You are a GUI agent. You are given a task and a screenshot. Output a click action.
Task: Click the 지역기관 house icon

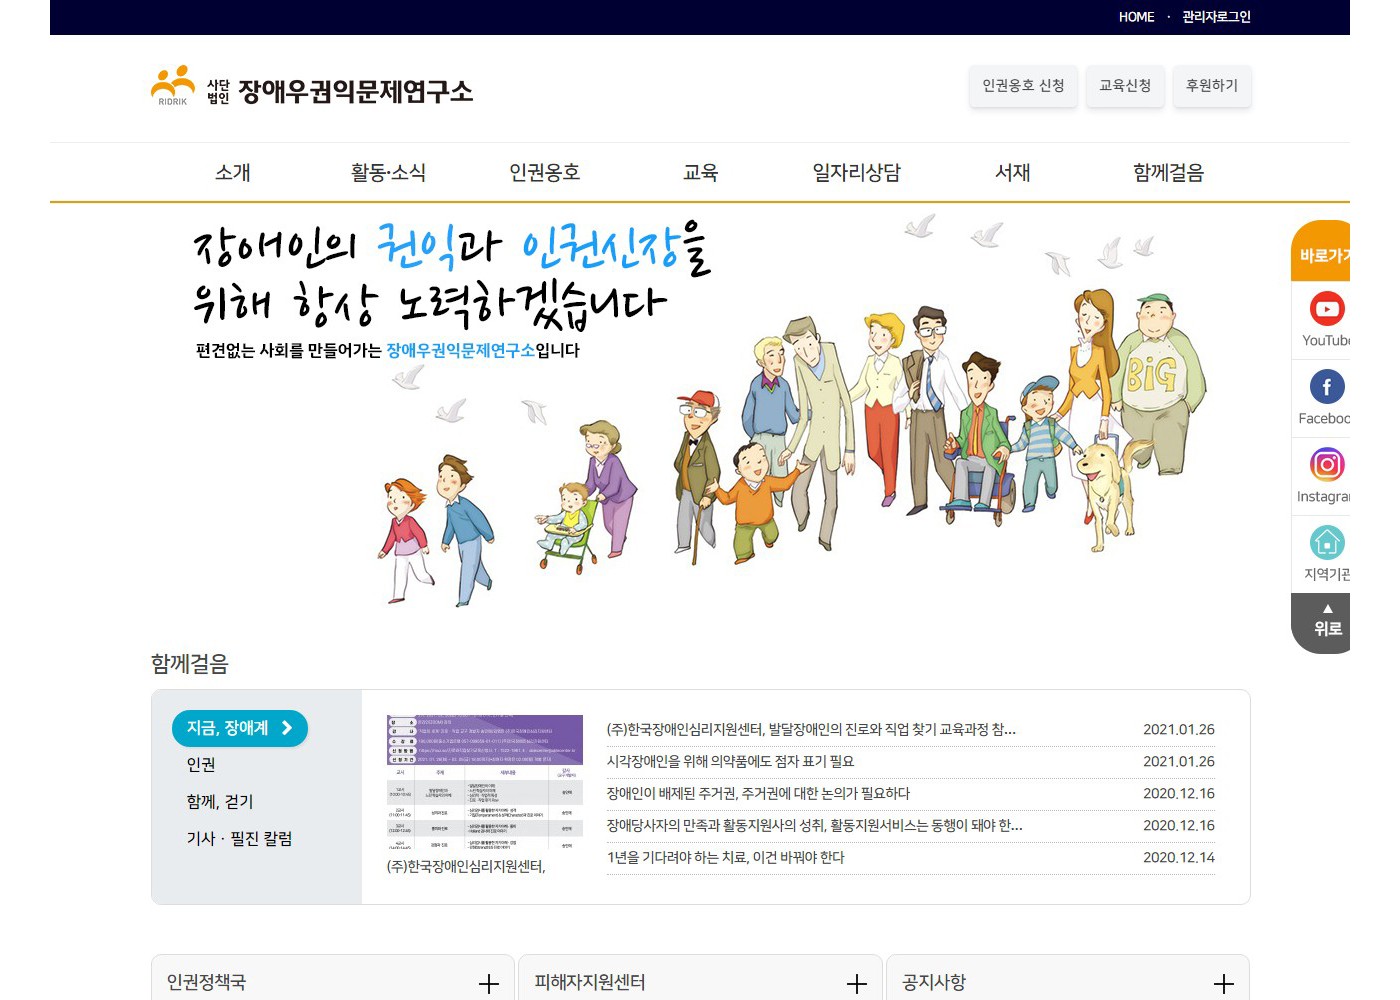[1326, 543]
